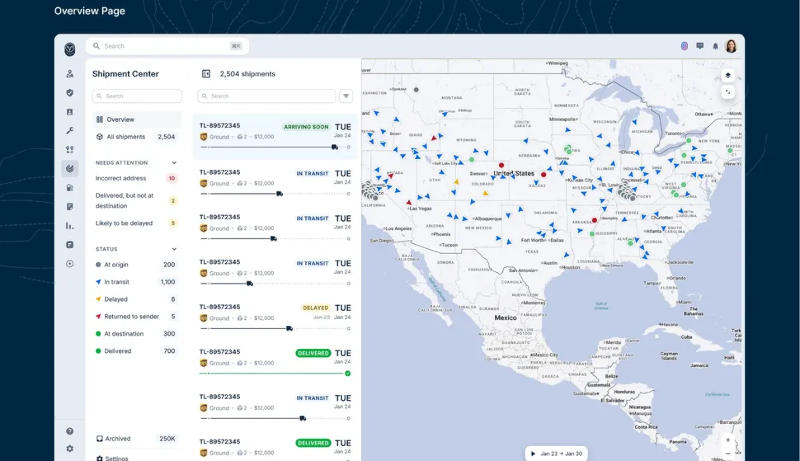
Task: Click the red '10' badge on Incorrect address
Action: click(172, 178)
